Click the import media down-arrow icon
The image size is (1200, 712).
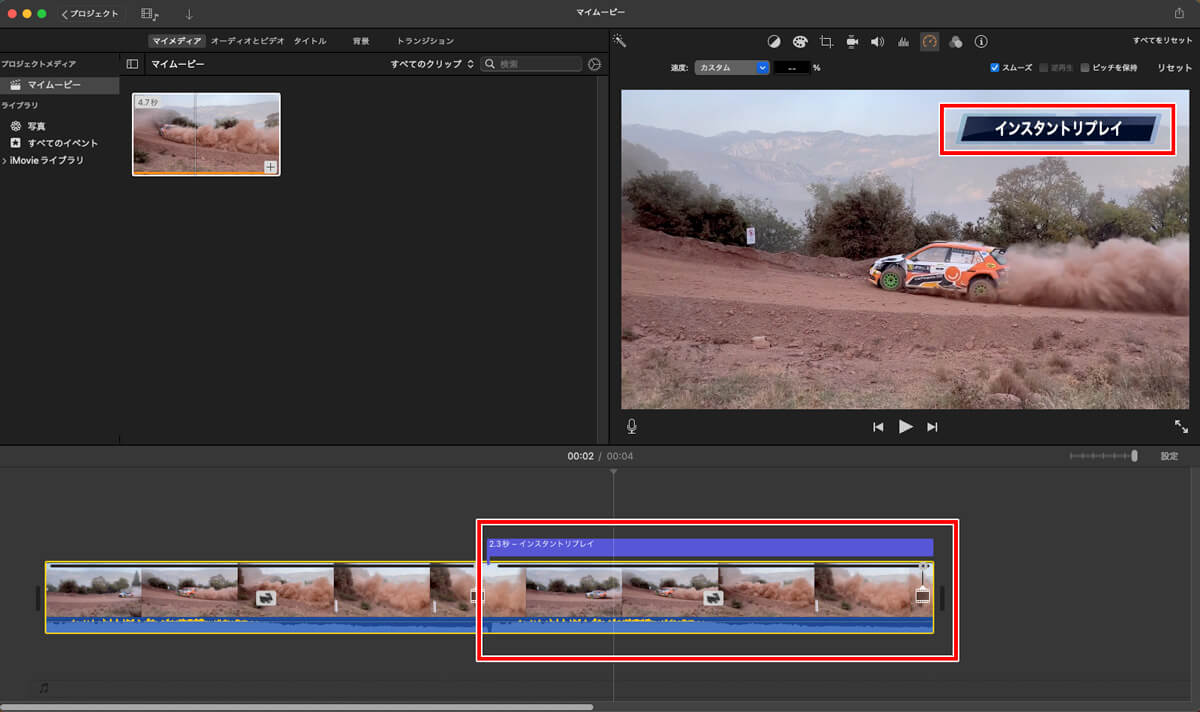189,14
